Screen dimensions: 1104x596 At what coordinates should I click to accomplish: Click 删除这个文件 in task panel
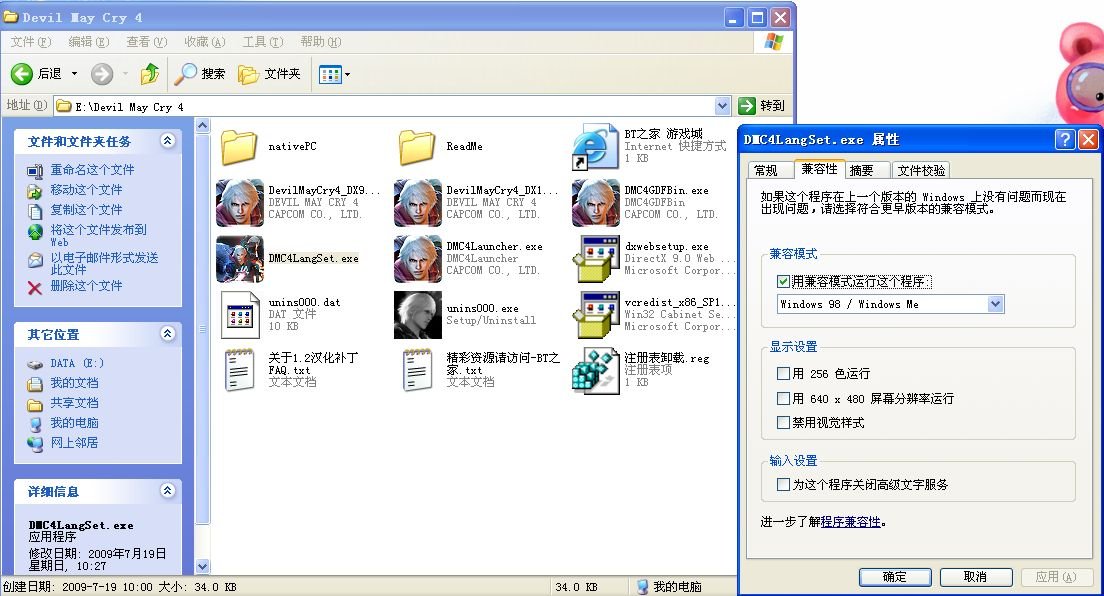86,286
